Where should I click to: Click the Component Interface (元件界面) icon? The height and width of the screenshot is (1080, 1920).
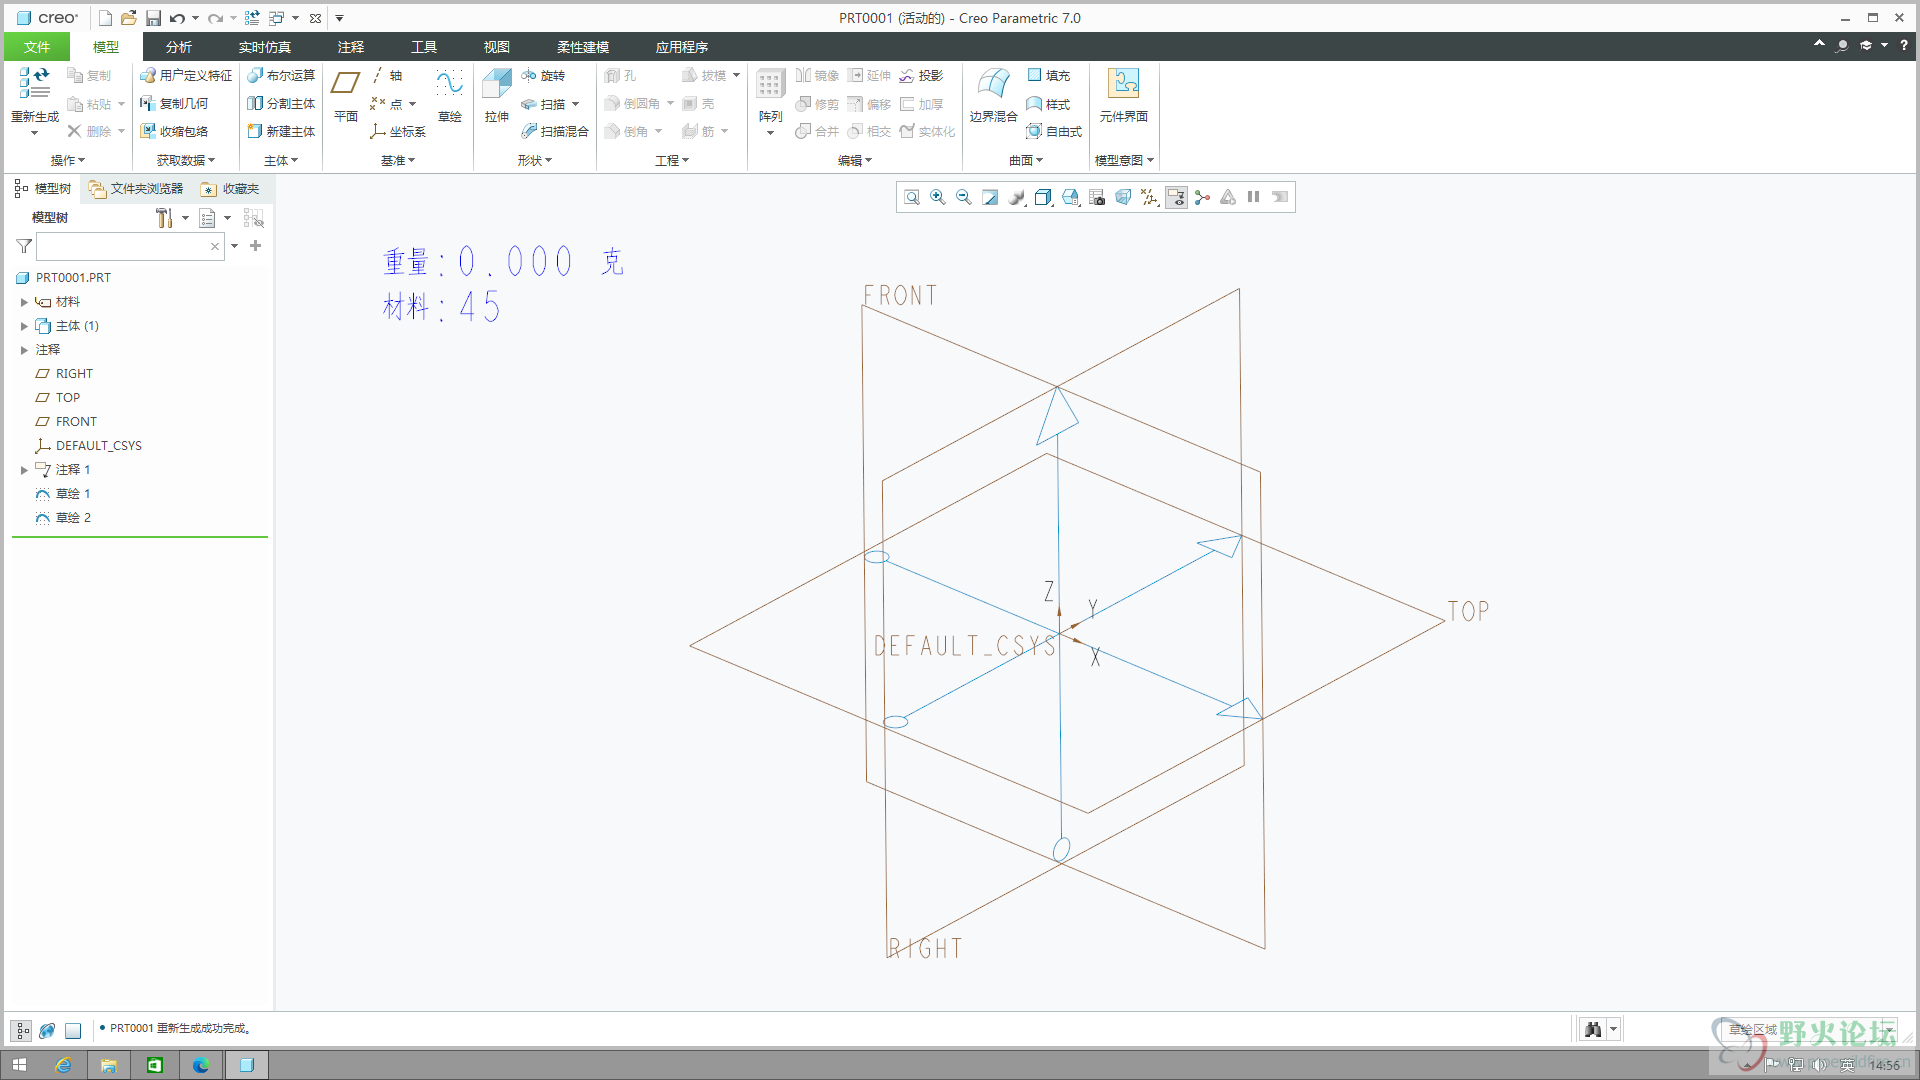pyautogui.click(x=1124, y=97)
